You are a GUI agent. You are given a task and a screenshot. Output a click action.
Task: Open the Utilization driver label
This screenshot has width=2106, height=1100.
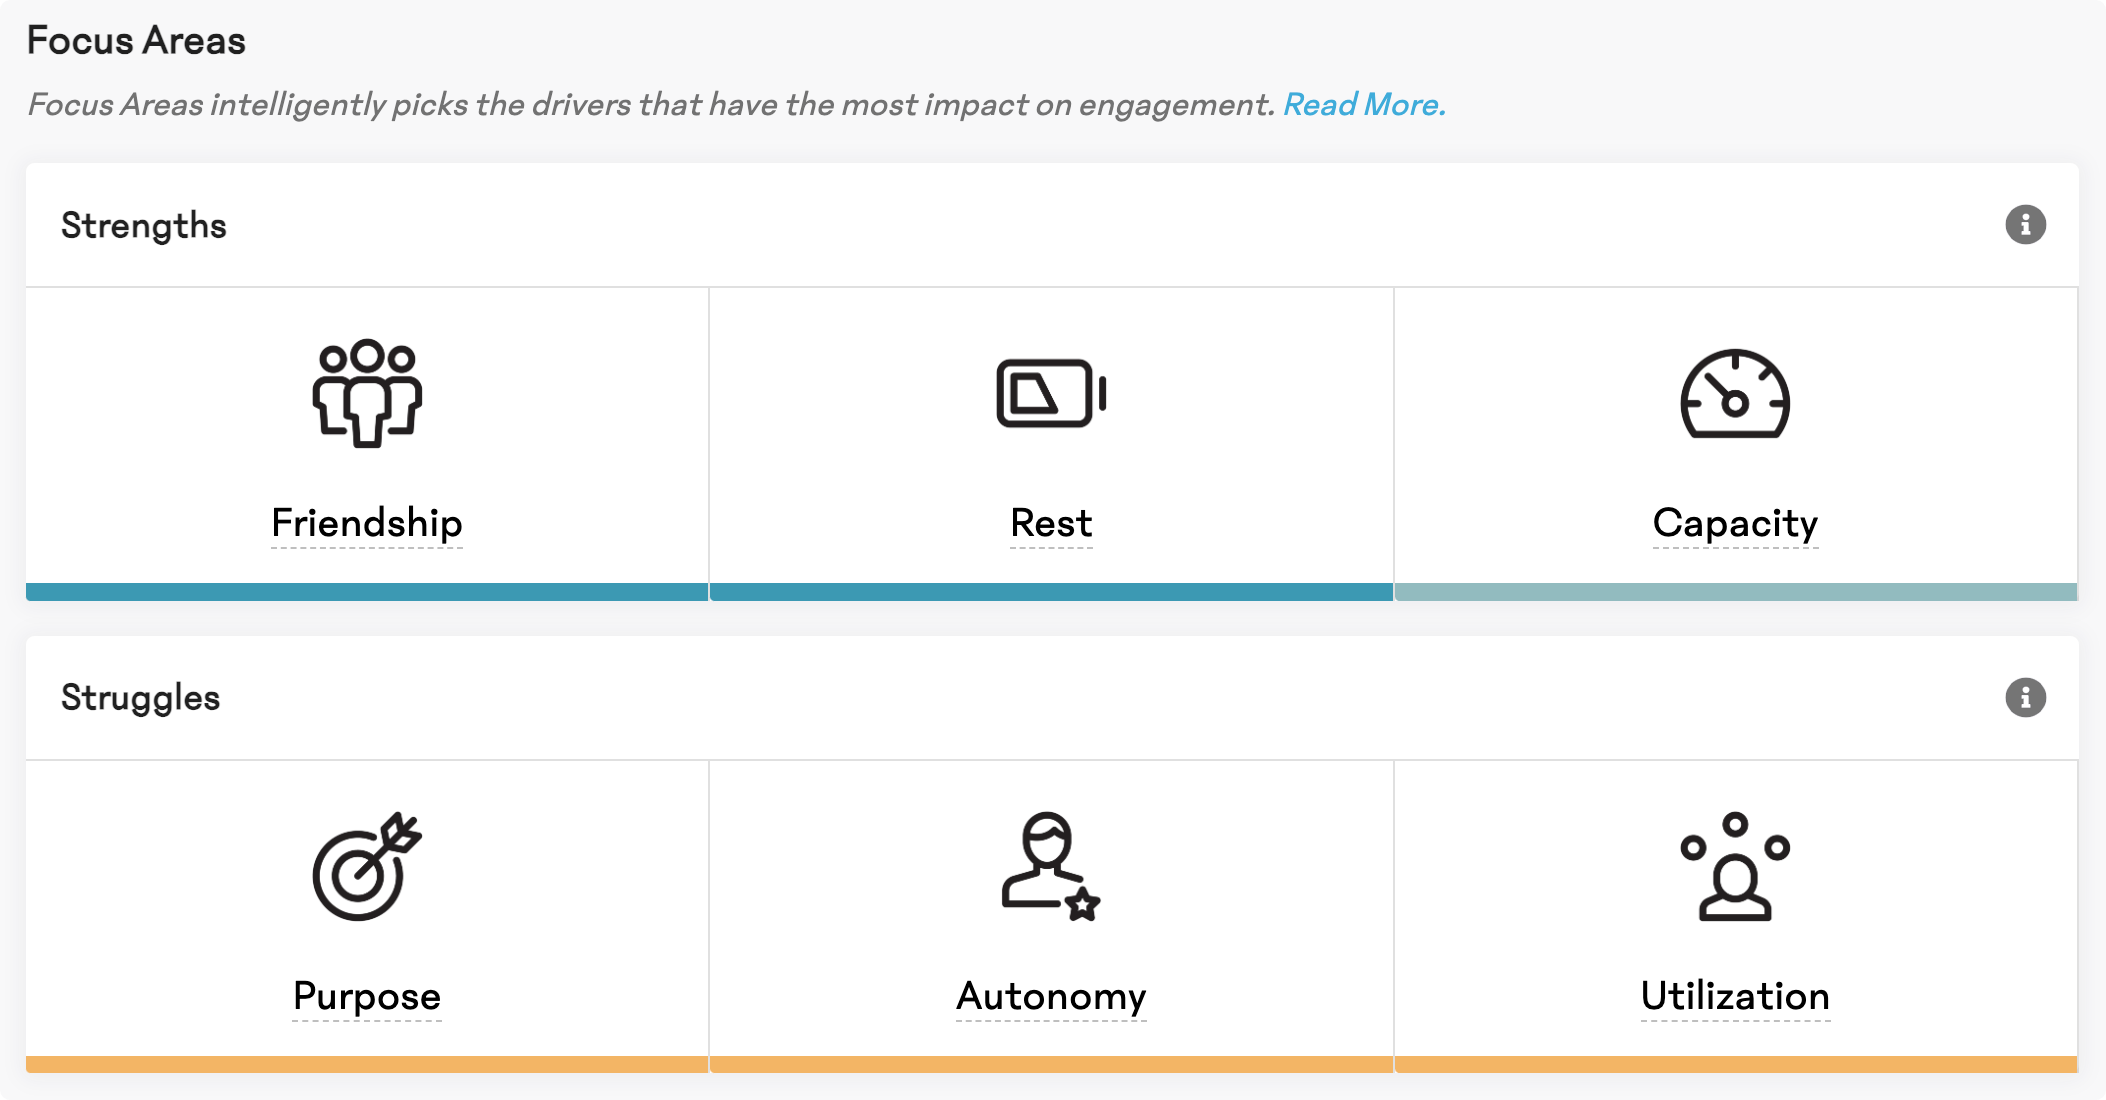(x=1735, y=996)
